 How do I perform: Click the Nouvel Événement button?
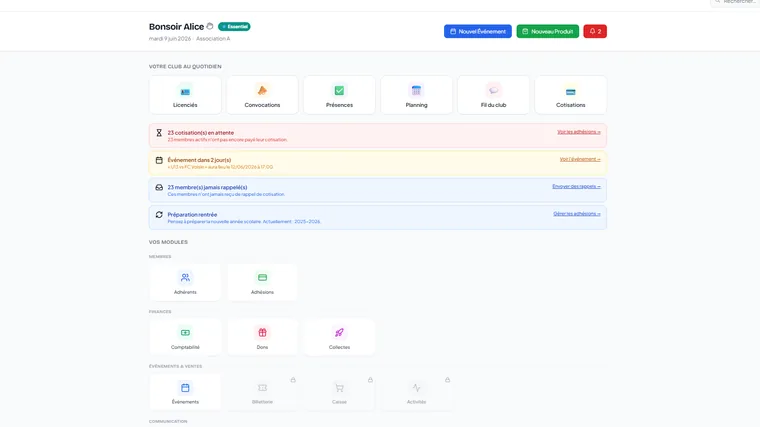pyautogui.click(x=478, y=32)
